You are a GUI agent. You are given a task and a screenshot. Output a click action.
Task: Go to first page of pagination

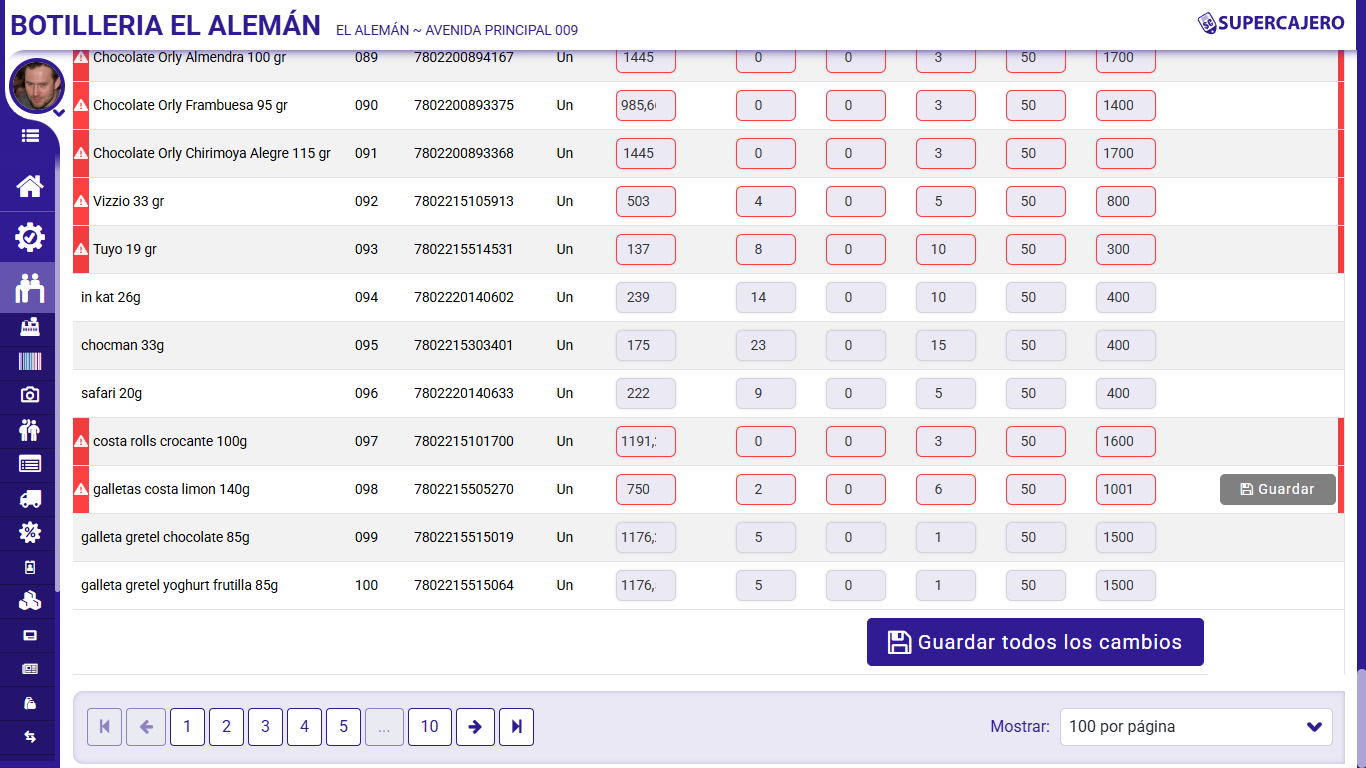point(104,727)
